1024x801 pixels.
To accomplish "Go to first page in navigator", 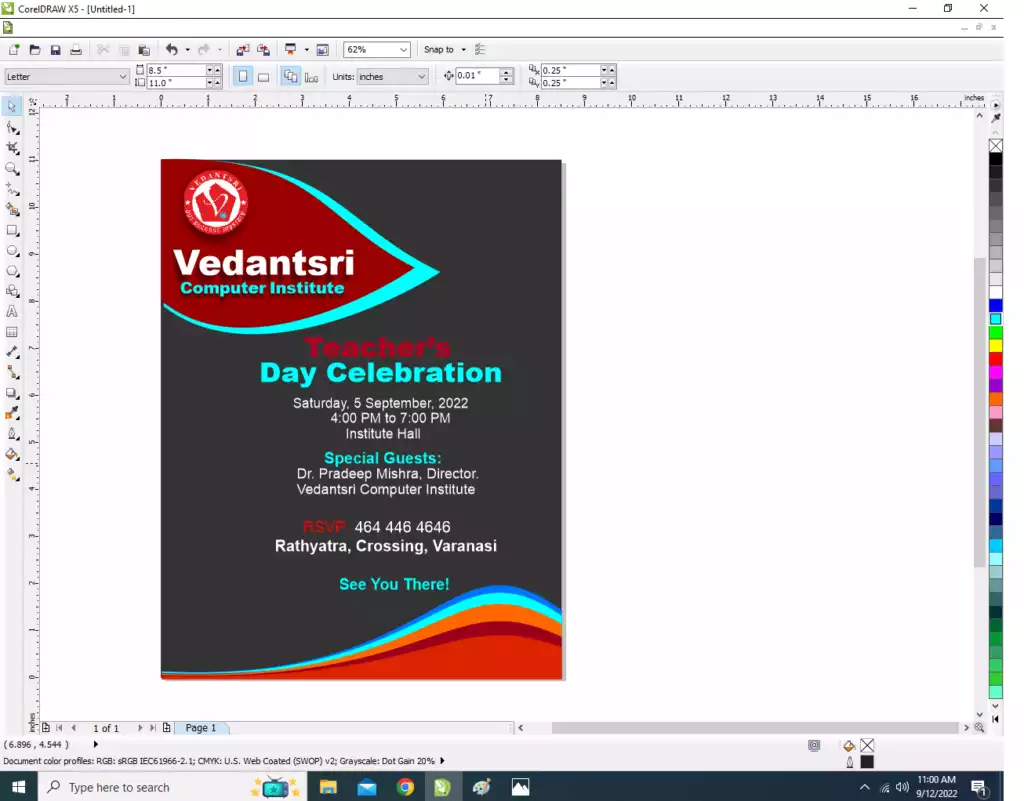I will [59, 727].
